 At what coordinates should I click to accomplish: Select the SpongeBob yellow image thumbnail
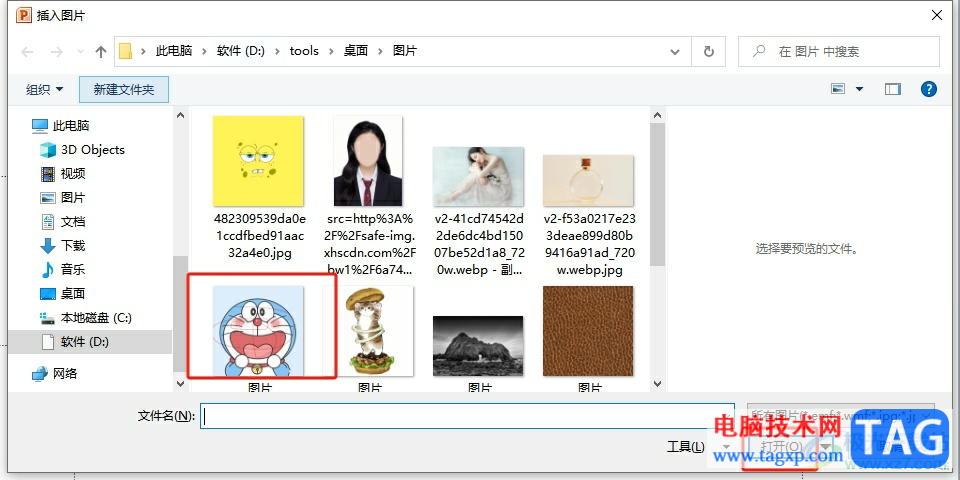pos(258,160)
